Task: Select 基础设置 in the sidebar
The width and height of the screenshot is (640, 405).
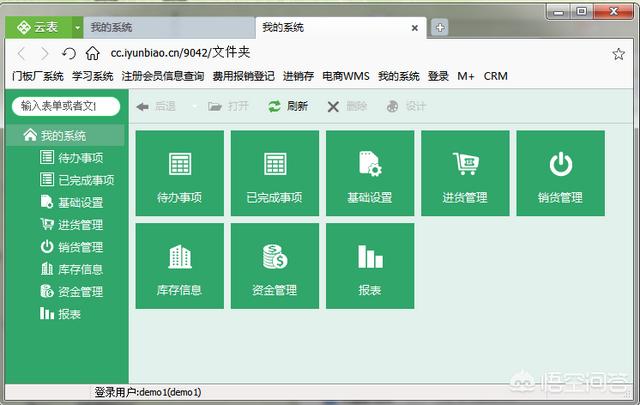Action: tap(71, 202)
